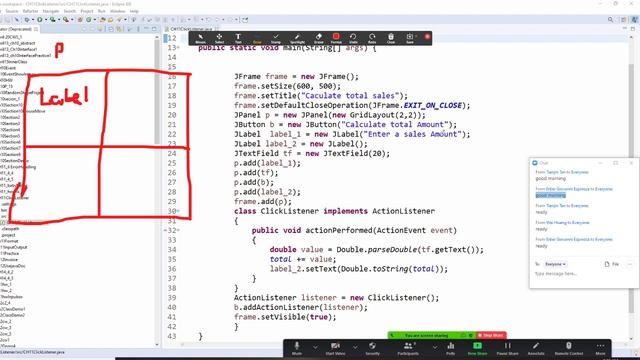Turn on the Spotlight annotation tool
The width and height of the screenshot is (640, 360).
pos(297,38)
